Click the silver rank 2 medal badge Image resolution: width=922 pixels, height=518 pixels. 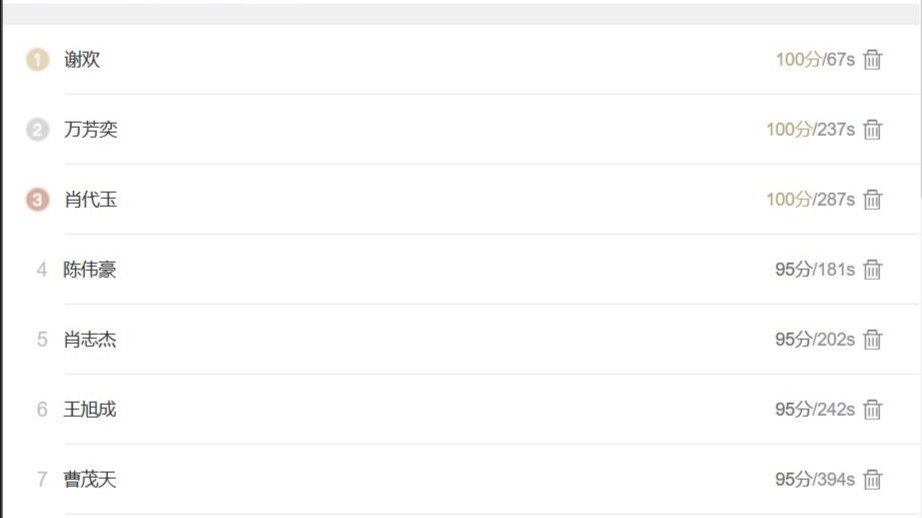point(37,130)
